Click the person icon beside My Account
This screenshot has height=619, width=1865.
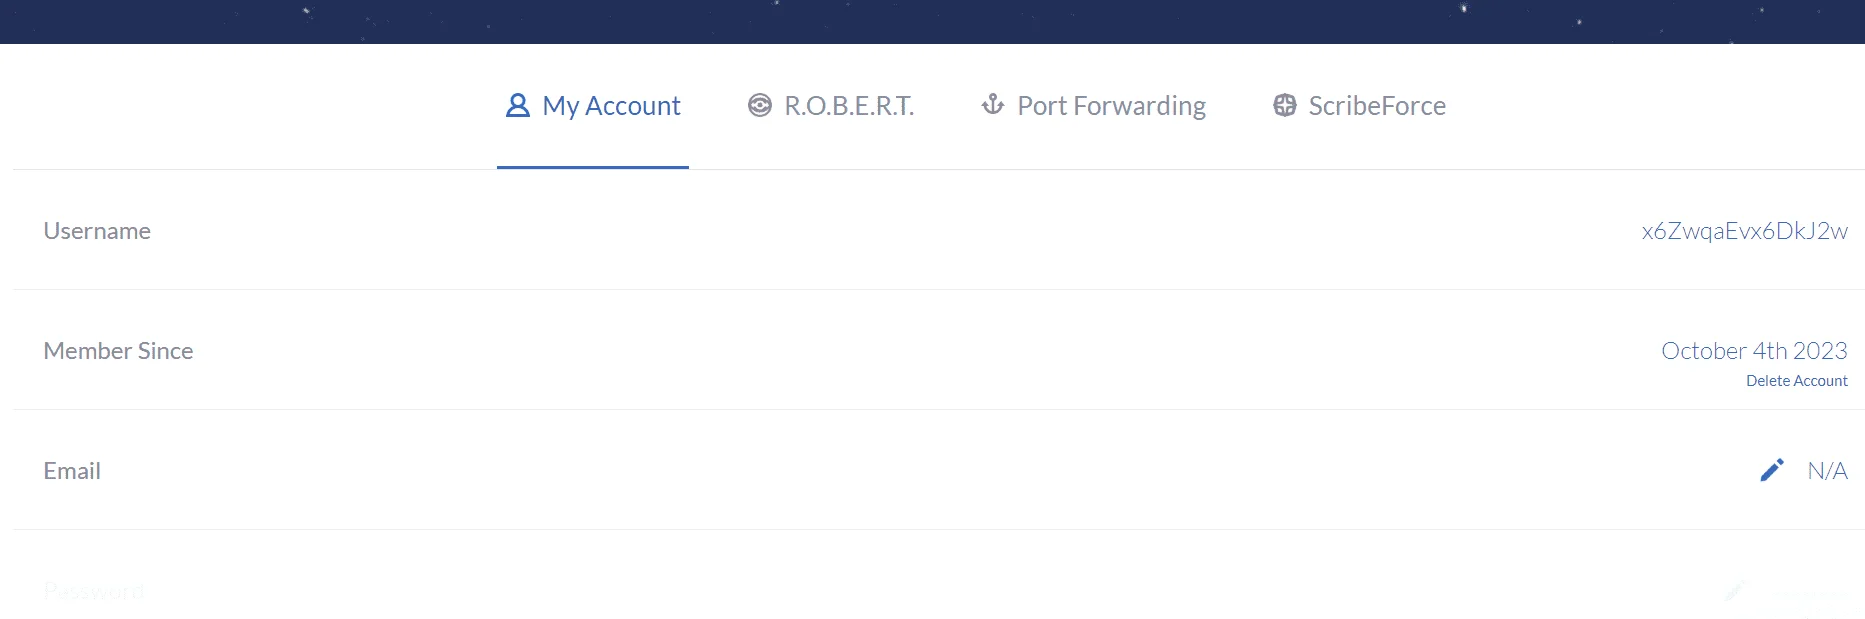click(517, 105)
